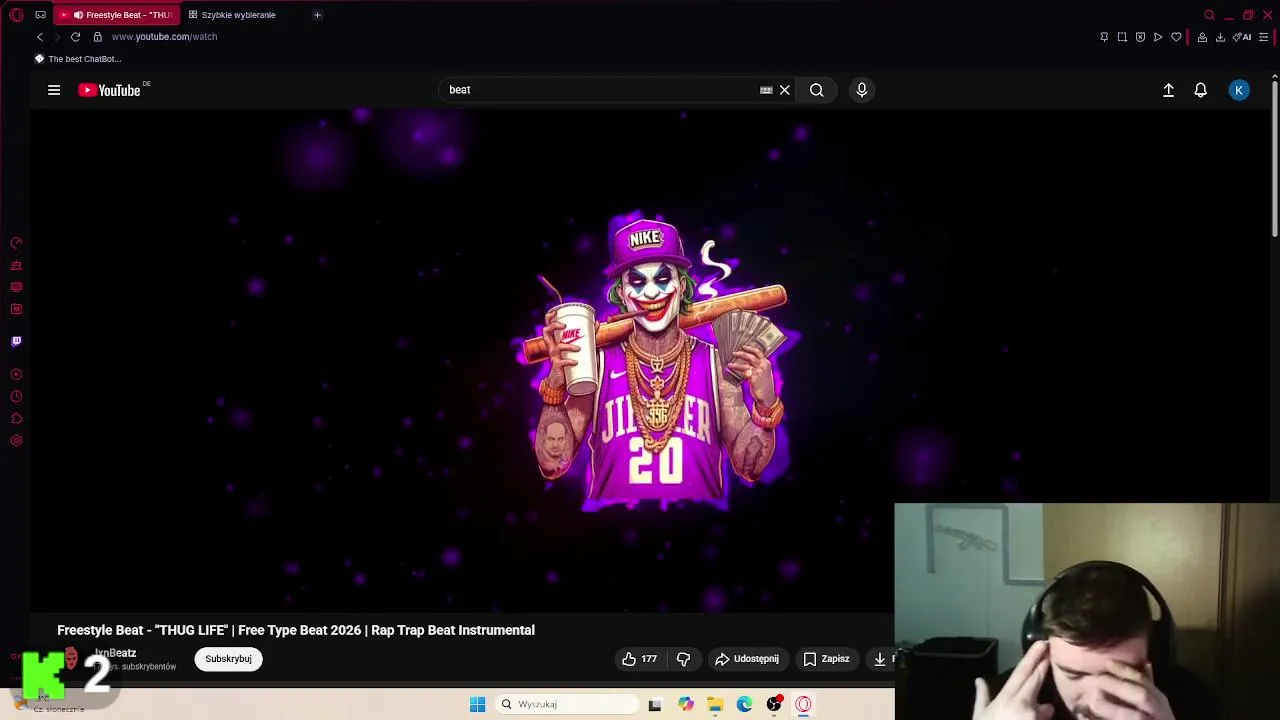Open the AI assistant button
The height and width of the screenshot is (720, 1280).
point(1242,37)
